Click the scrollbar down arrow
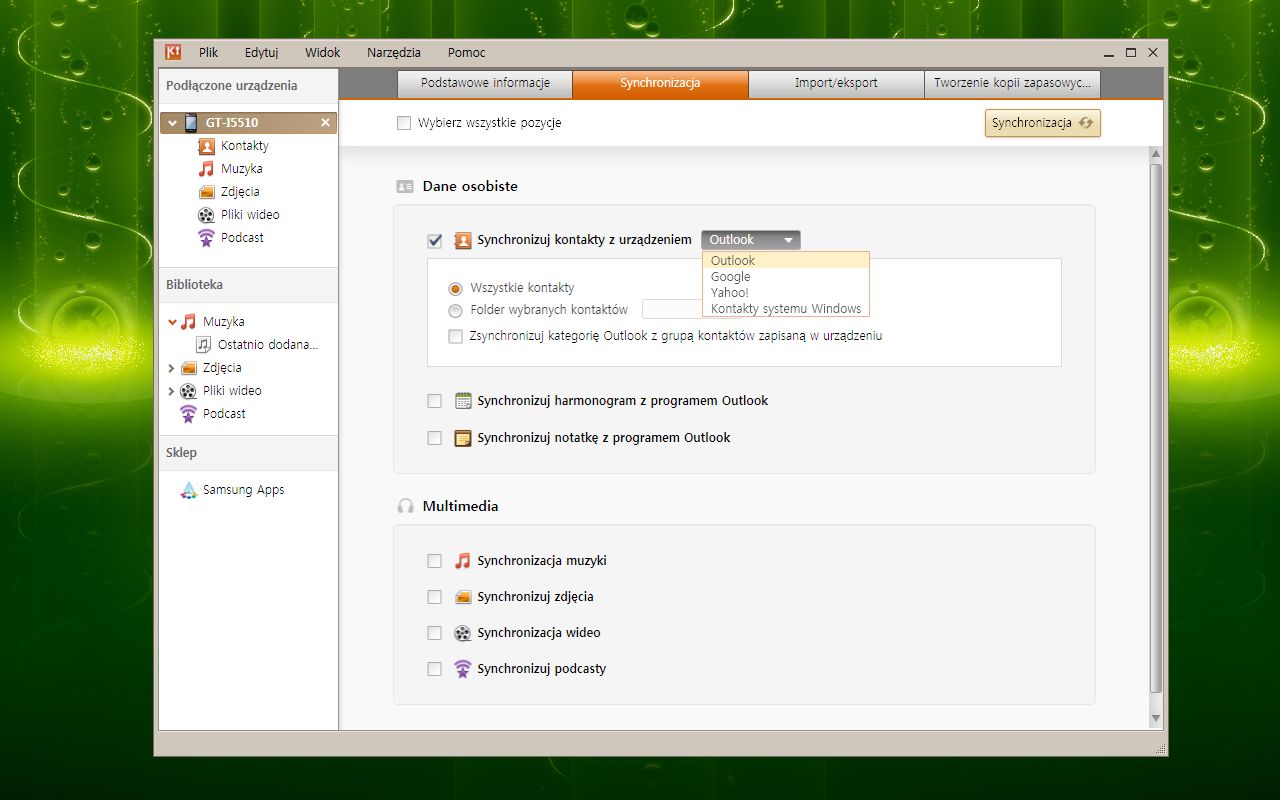 [1156, 719]
